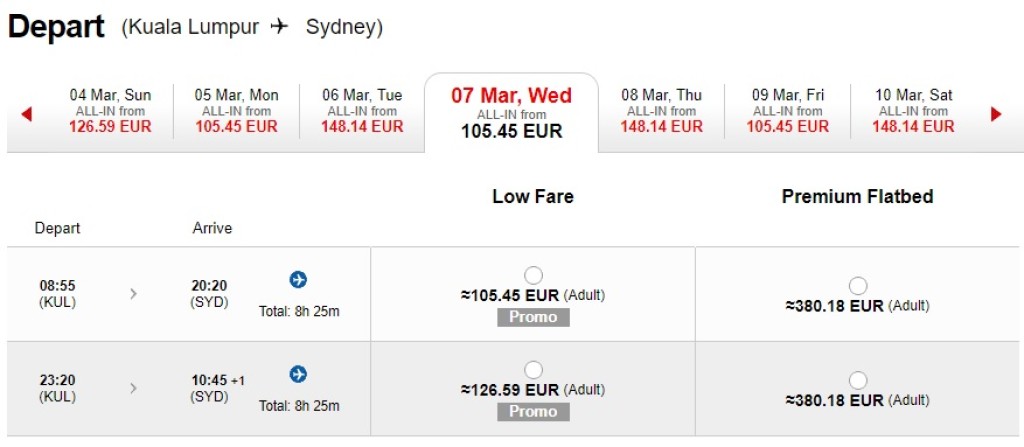
Task: Pick the 09 Mar, Fri date tab
Action: (787, 111)
